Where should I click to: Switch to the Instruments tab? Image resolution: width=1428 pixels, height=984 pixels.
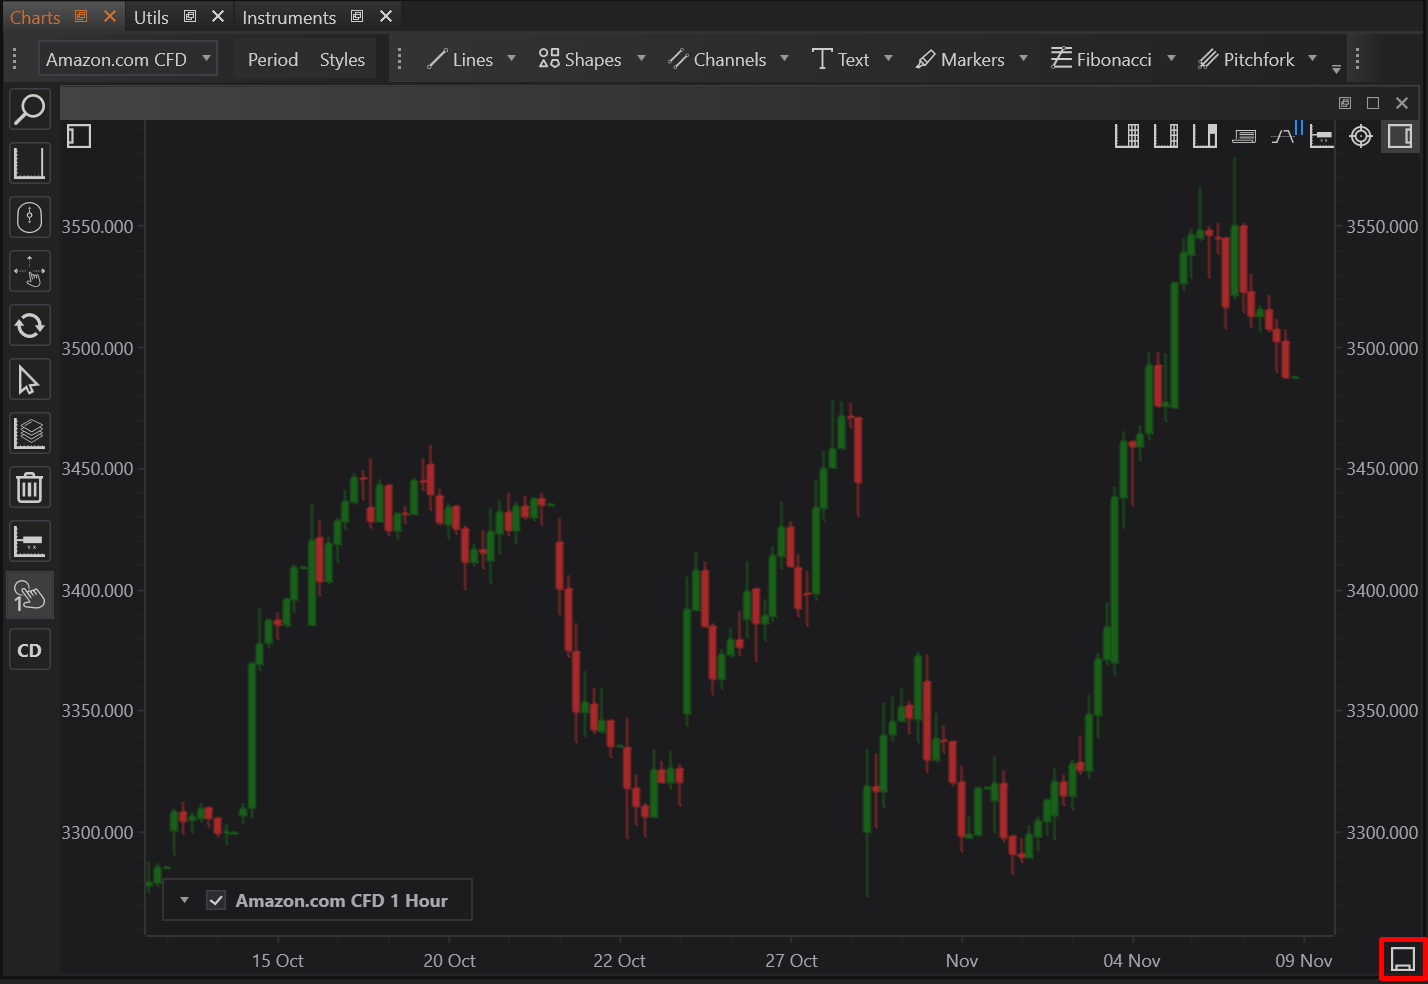[x=288, y=17]
